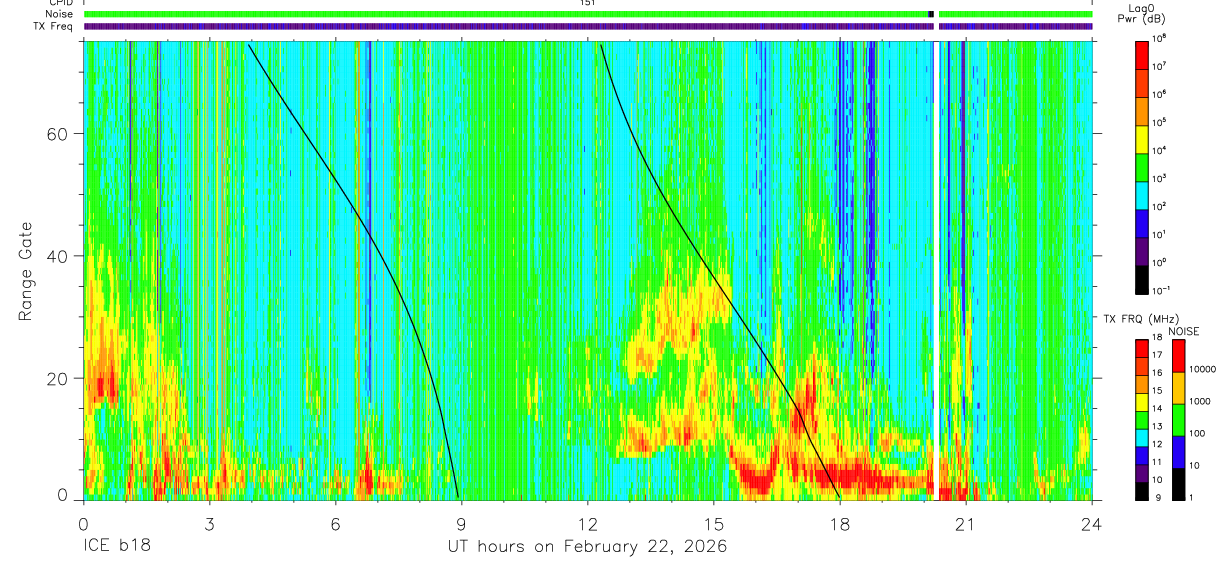Click the '9' label on TX FRQ colorbar
Image resolution: width=1228 pixels, height=567 pixels.
pos(1156,498)
